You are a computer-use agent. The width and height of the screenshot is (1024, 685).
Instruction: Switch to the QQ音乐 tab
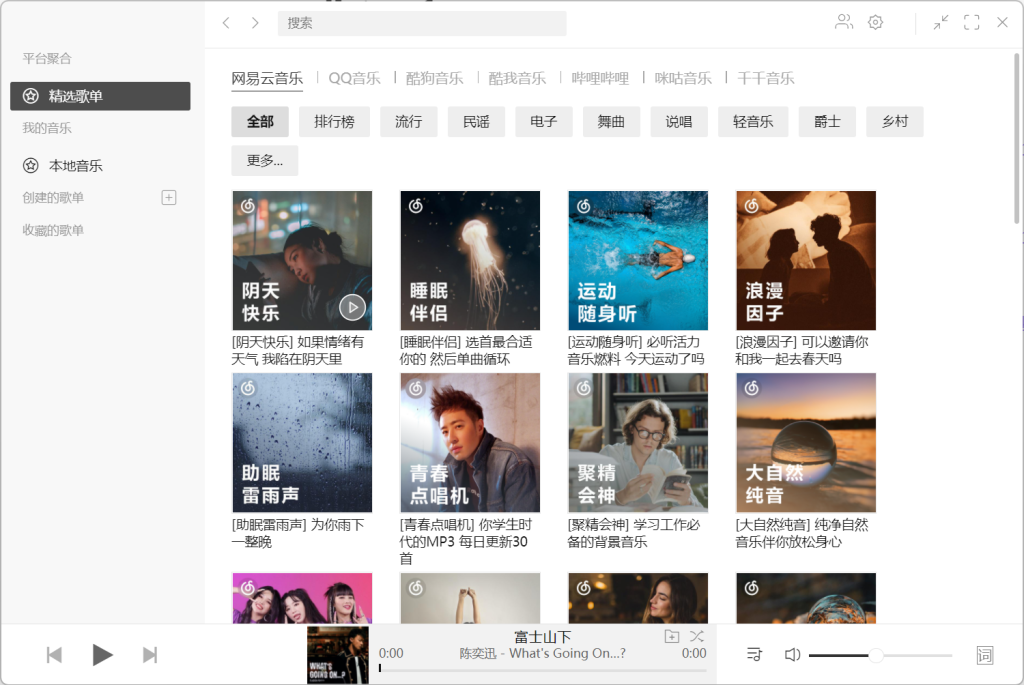pos(355,78)
